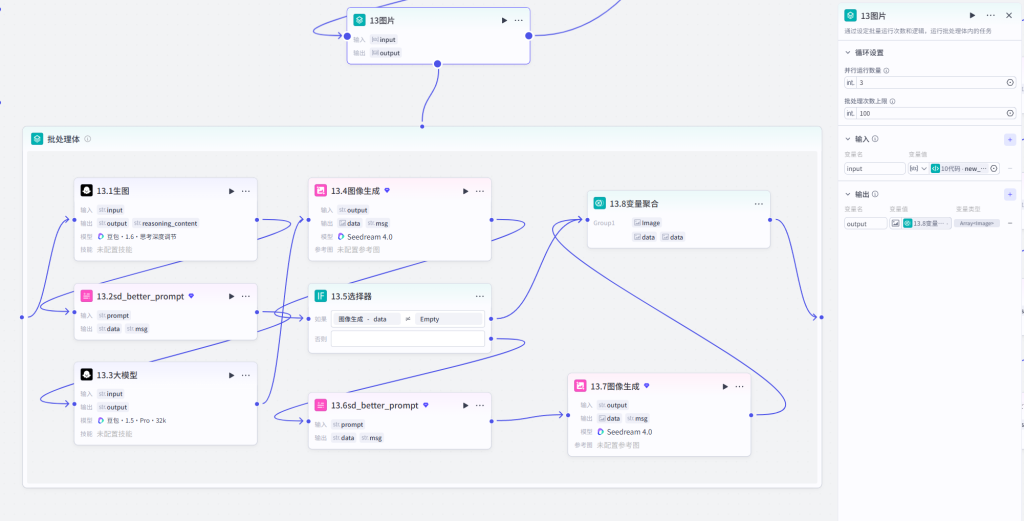Run the 13.7图像生成 node
Screen dimensions: 1024x521
point(725,387)
